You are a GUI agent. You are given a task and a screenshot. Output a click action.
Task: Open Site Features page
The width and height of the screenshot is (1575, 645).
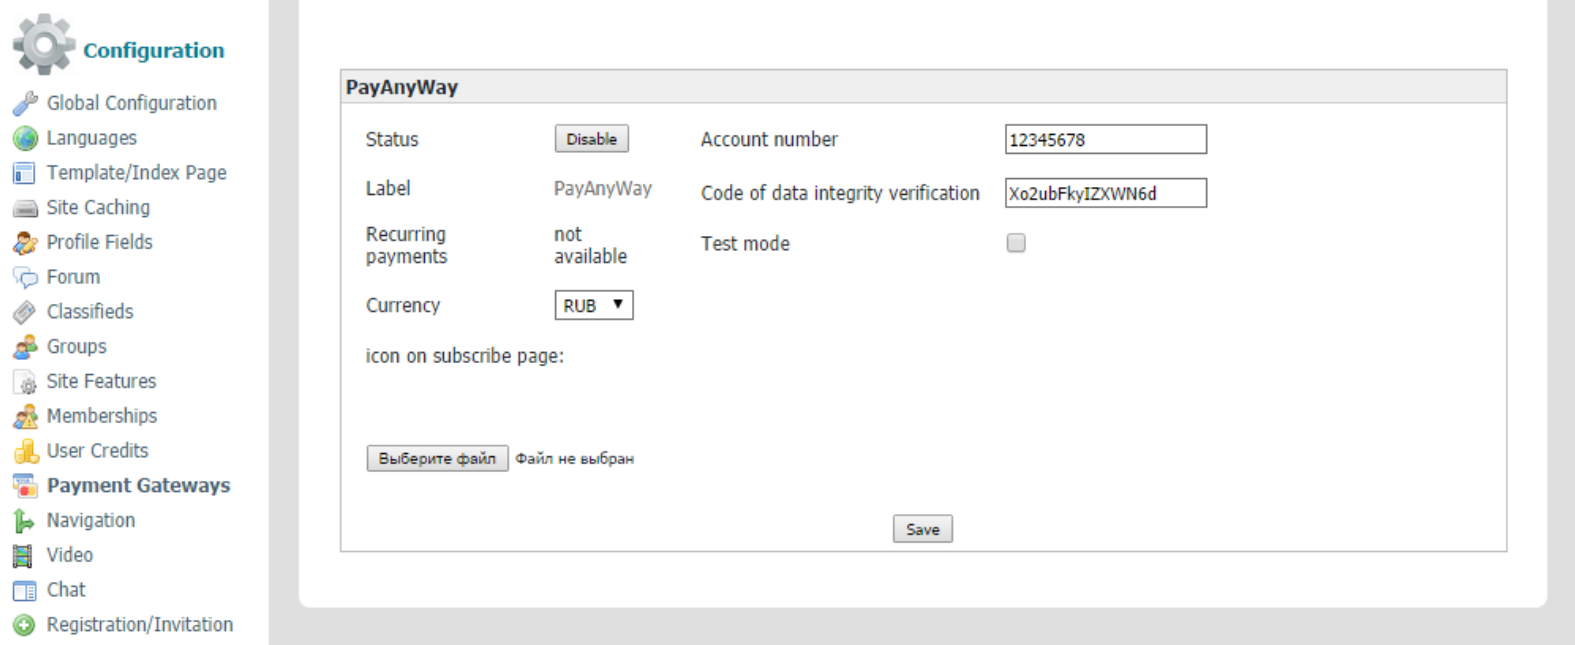(x=102, y=381)
